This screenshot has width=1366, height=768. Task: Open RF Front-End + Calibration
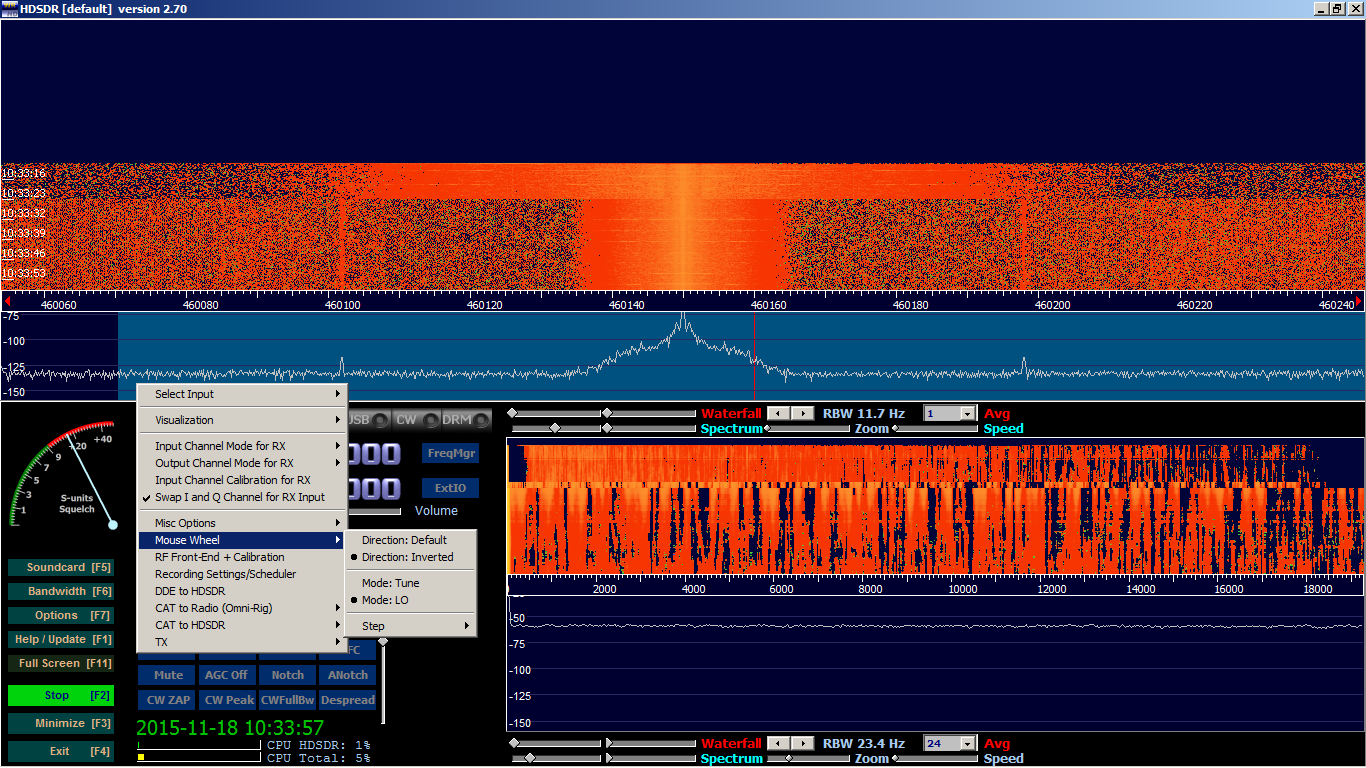[242, 557]
